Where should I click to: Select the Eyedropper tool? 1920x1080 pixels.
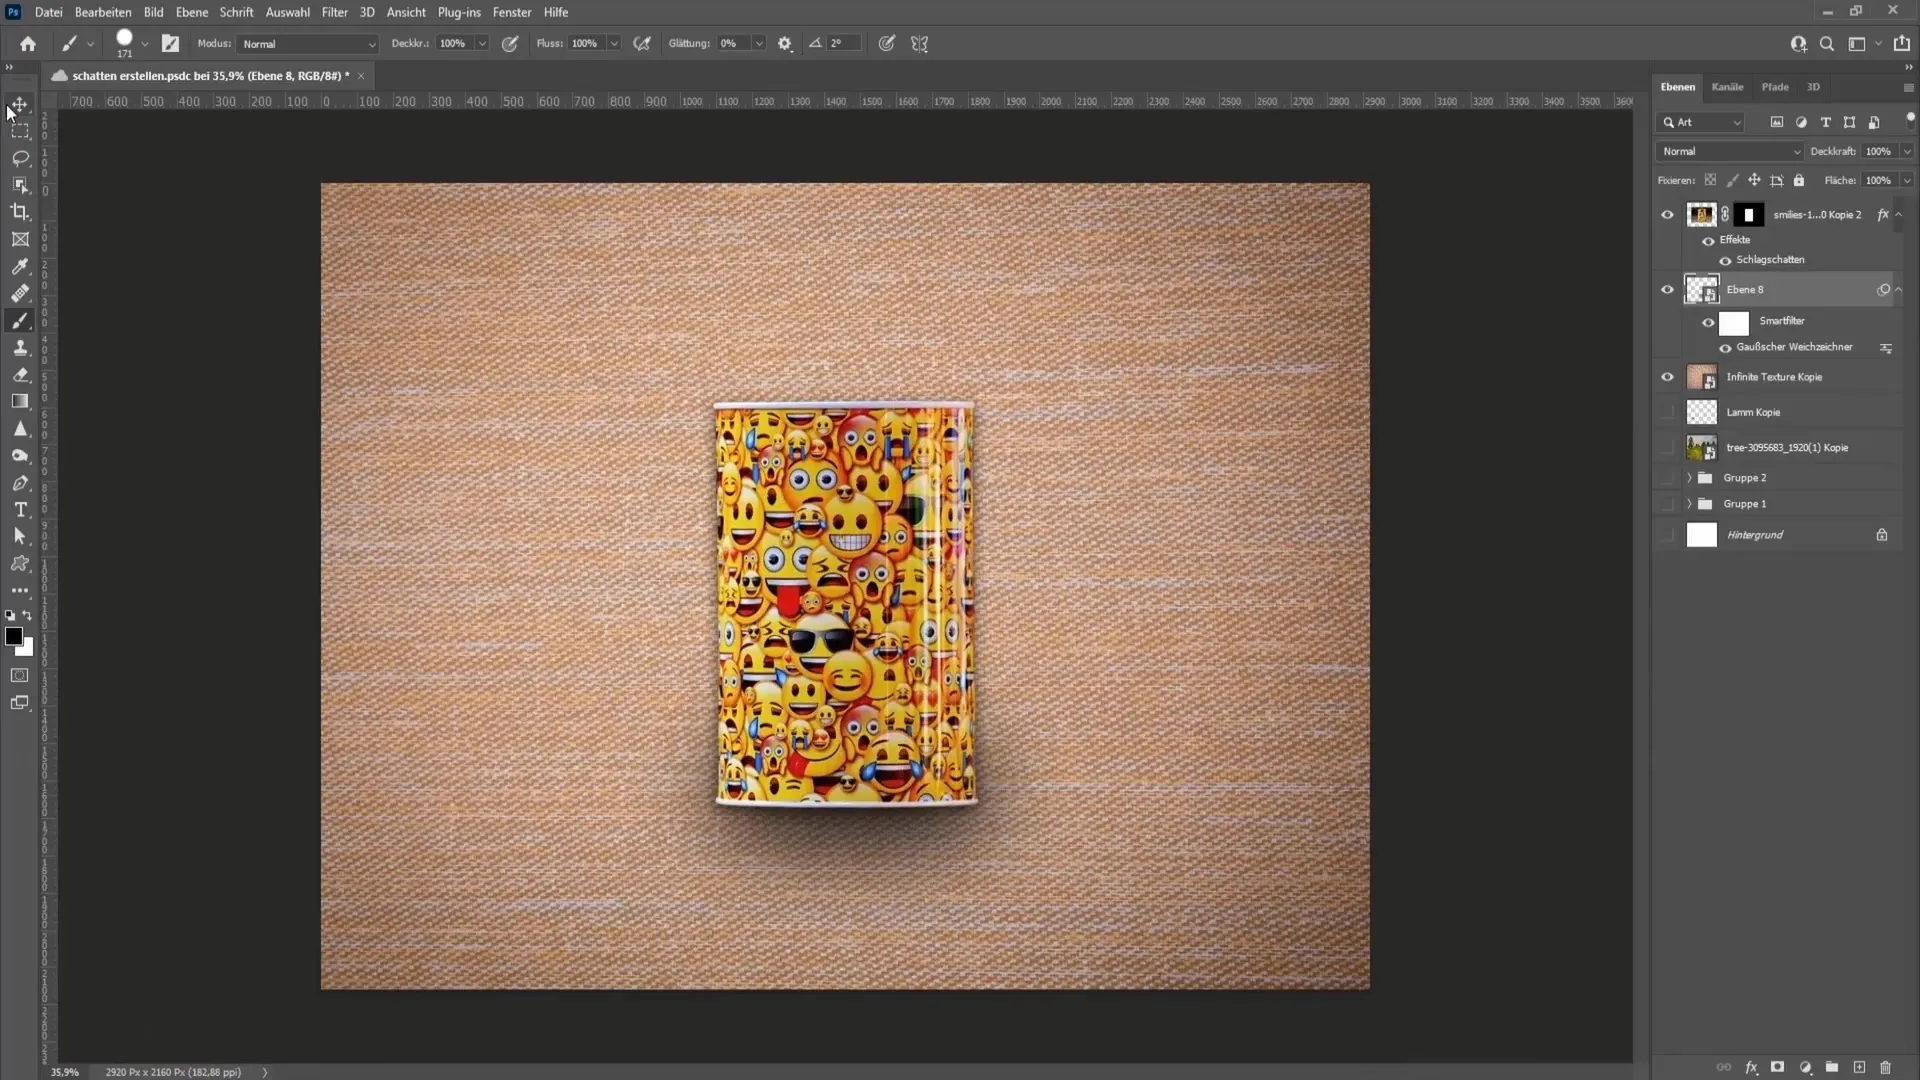point(20,266)
